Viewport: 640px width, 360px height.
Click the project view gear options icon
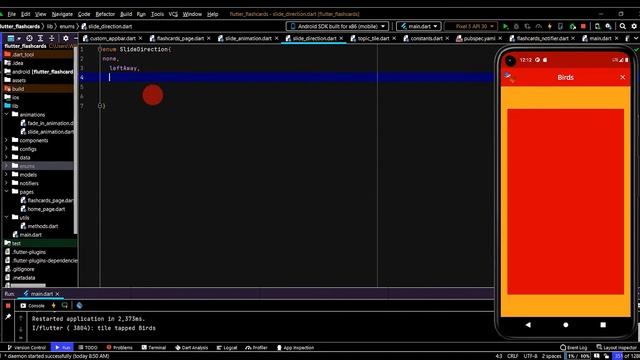pos(66,38)
